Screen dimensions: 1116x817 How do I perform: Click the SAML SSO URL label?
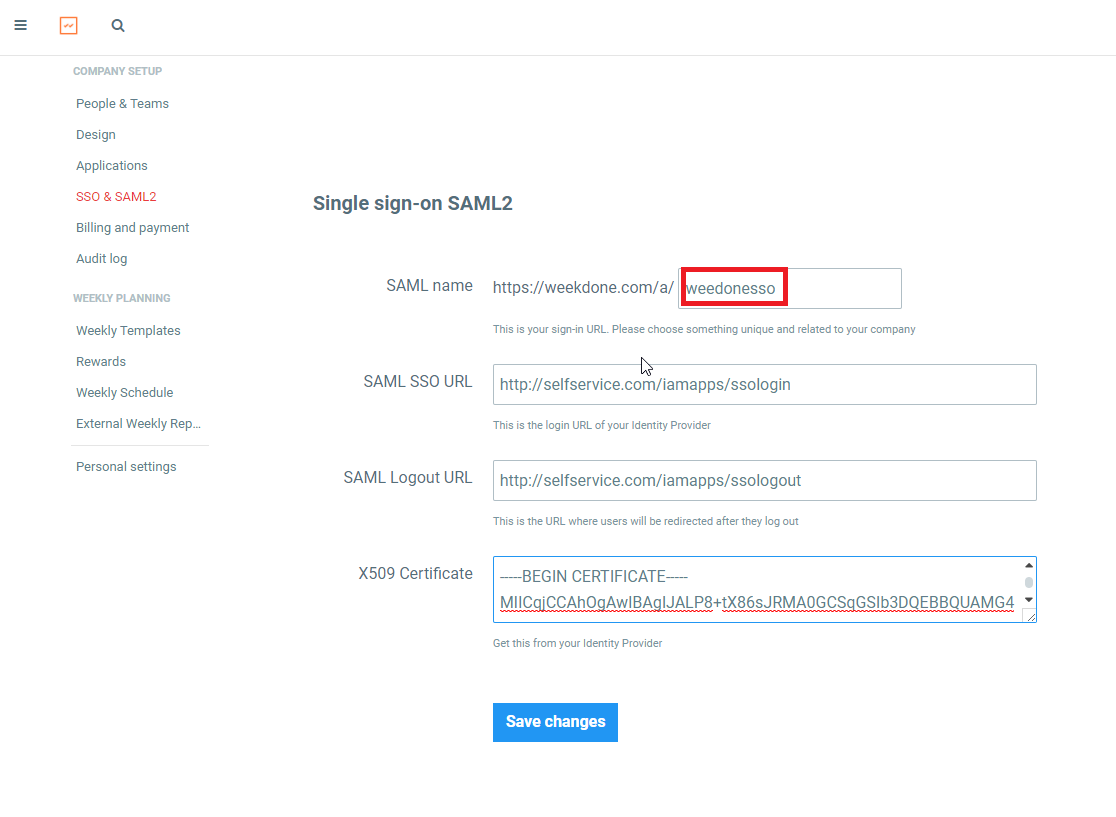[x=418, y=381]
